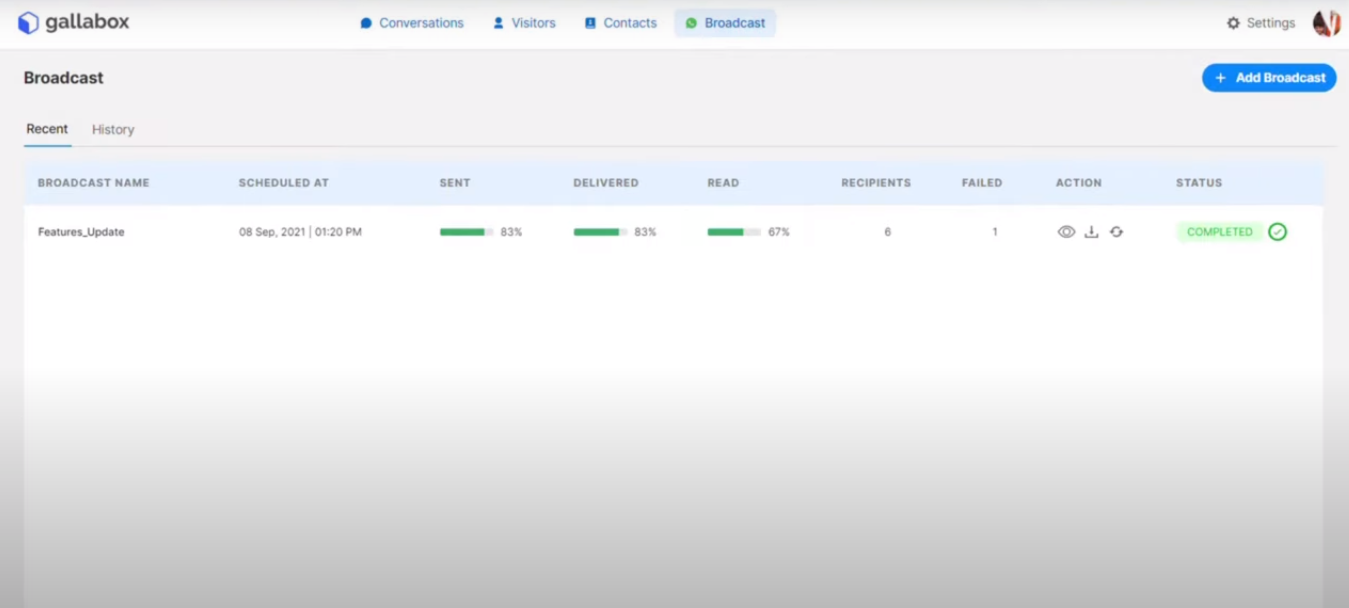Click the Sent progress bar

tap(466, 232)
